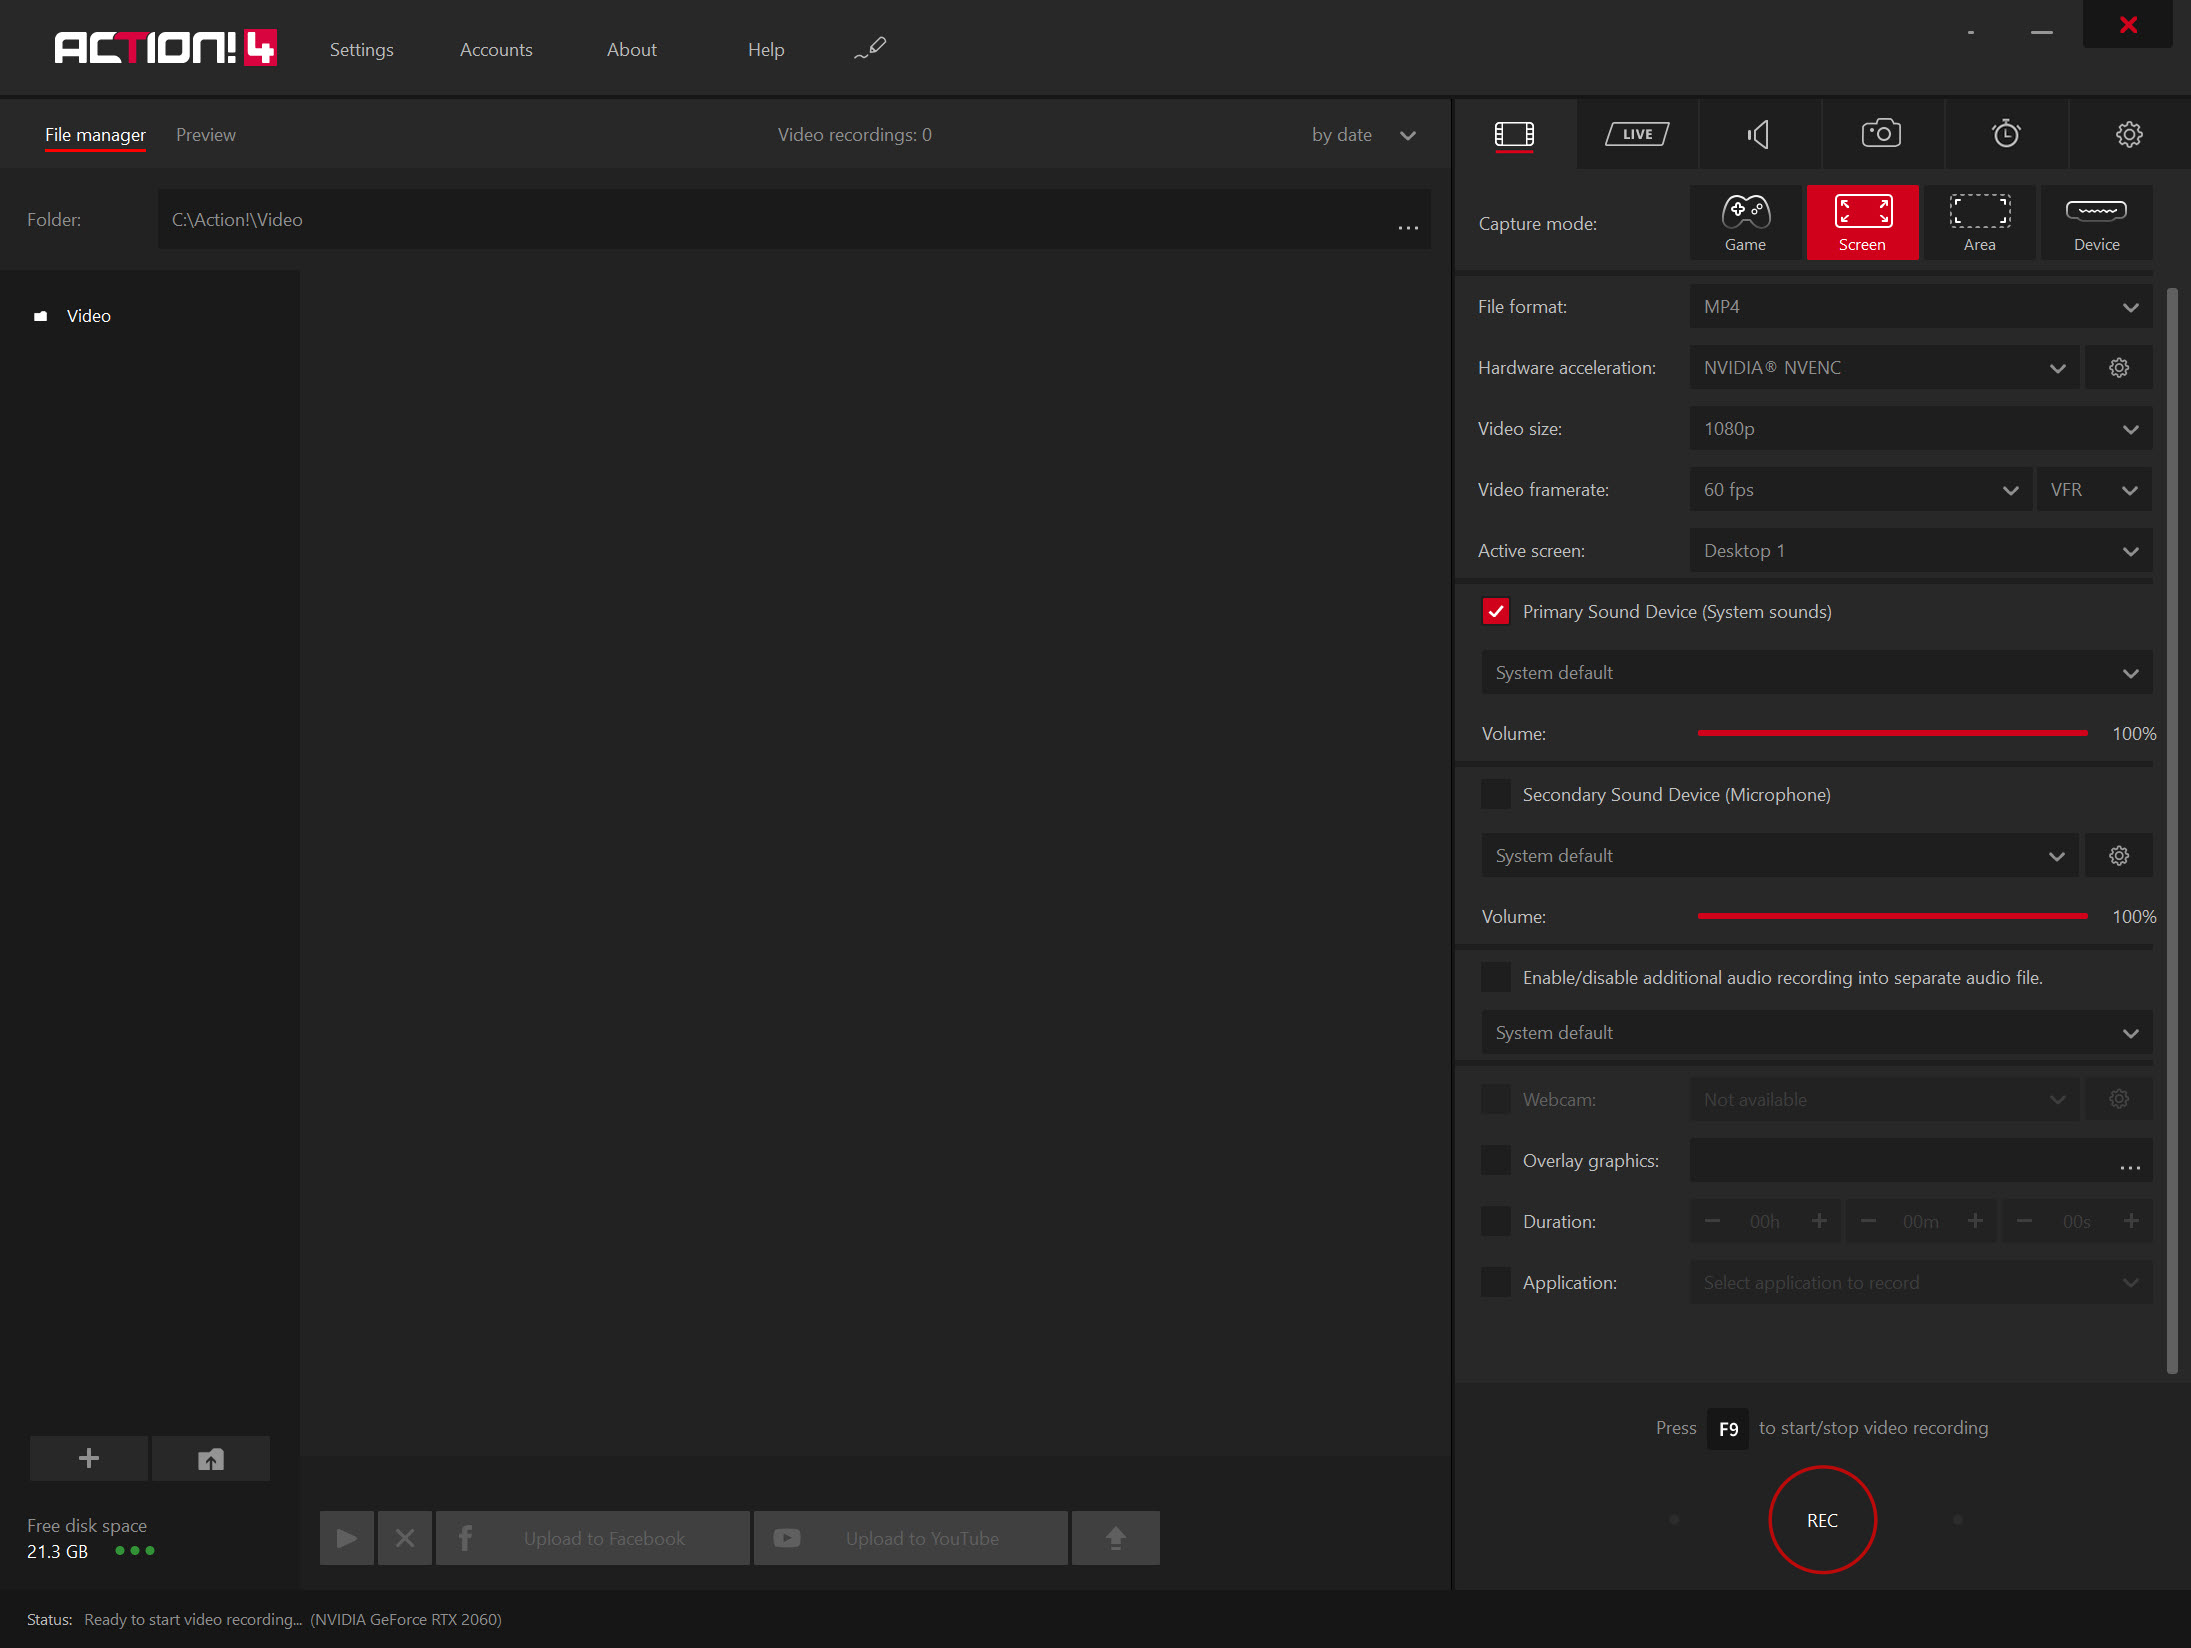Start recording with the REC button
Image resolution: width=2191 pixels, height=1648 pixels.
[1822, 1520]
